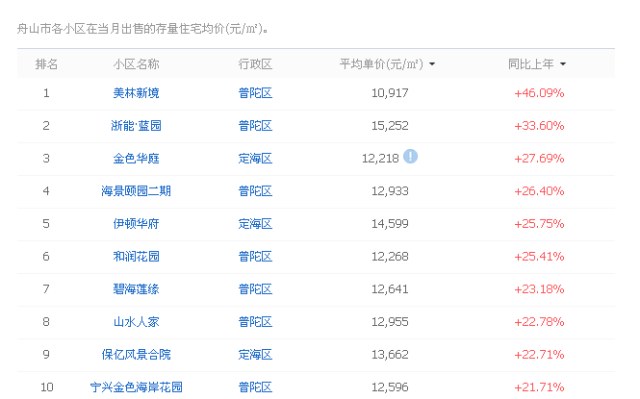
Task: Open 海景颐园二期 community link
Action: tap(136, 191)
